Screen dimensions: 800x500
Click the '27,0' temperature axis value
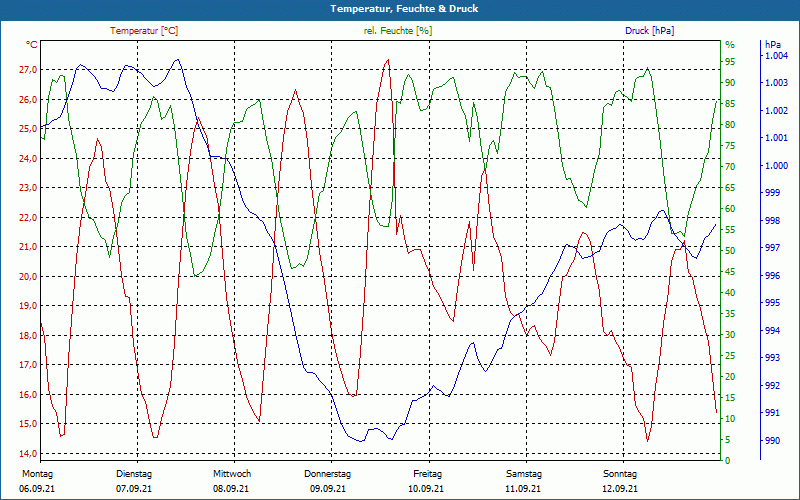pos(28,70)
